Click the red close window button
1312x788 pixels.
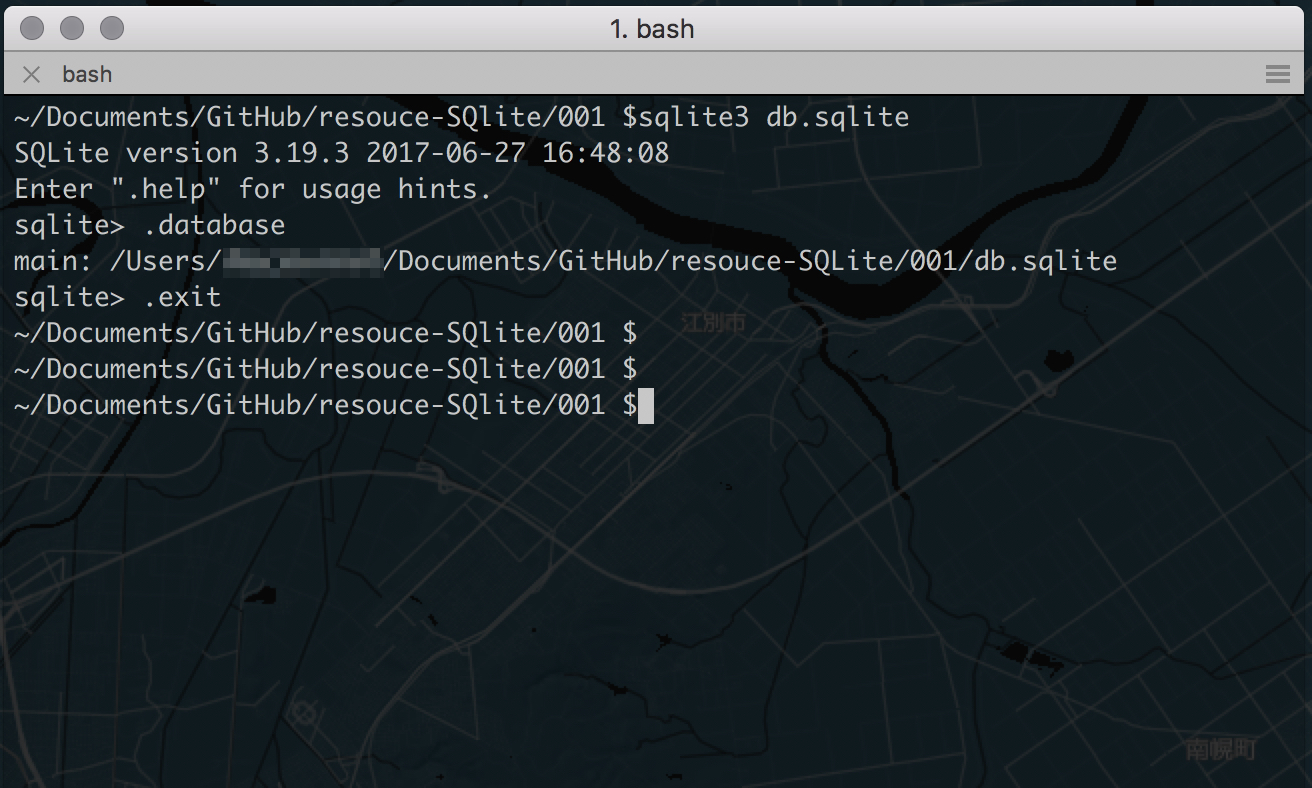[32, 28]
